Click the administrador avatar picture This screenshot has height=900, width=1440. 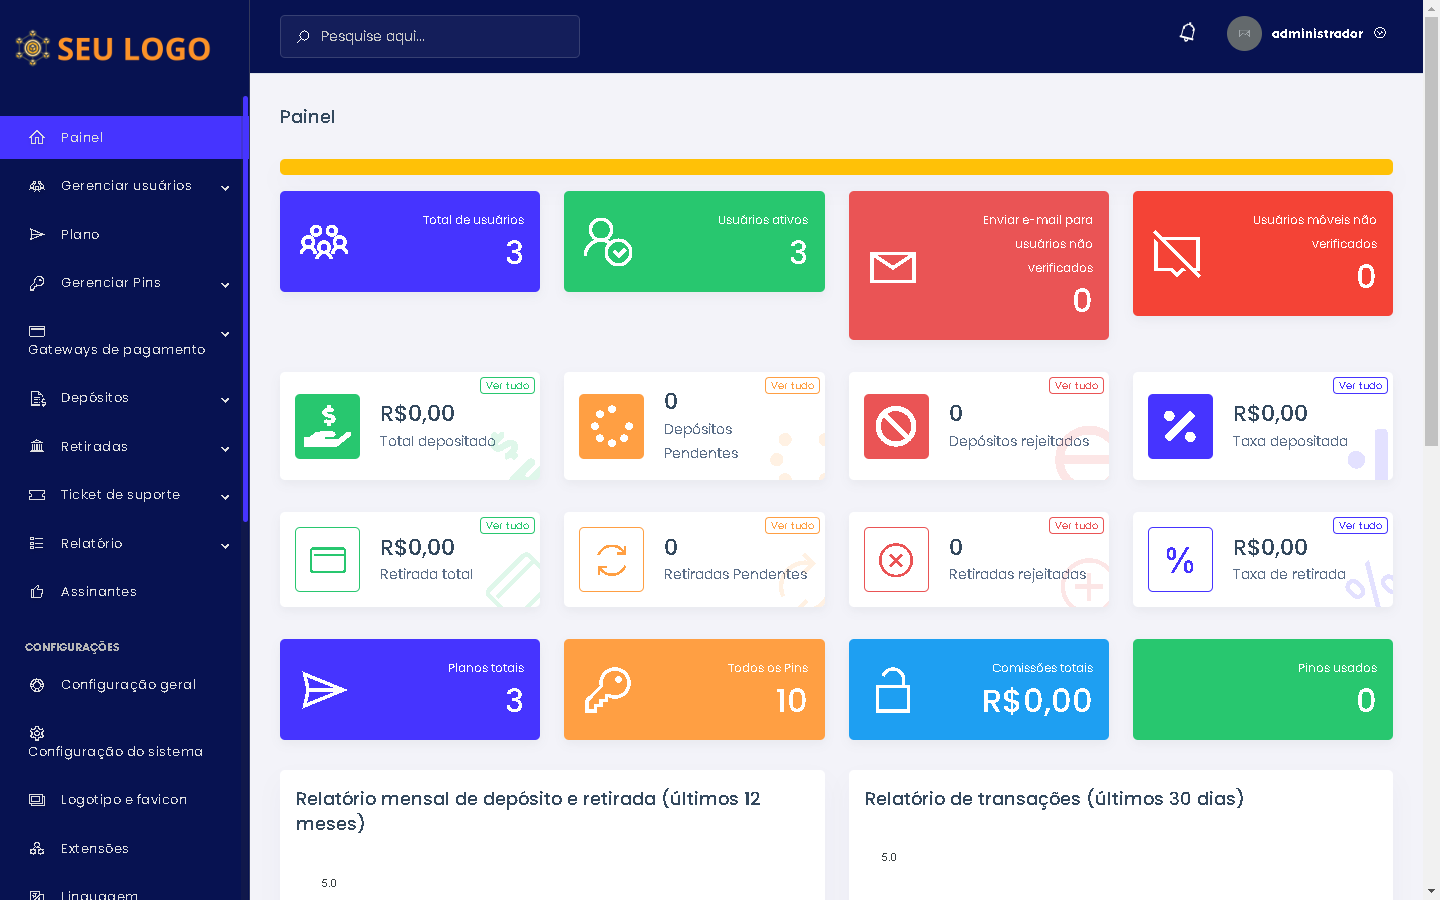click(1244, 34)
